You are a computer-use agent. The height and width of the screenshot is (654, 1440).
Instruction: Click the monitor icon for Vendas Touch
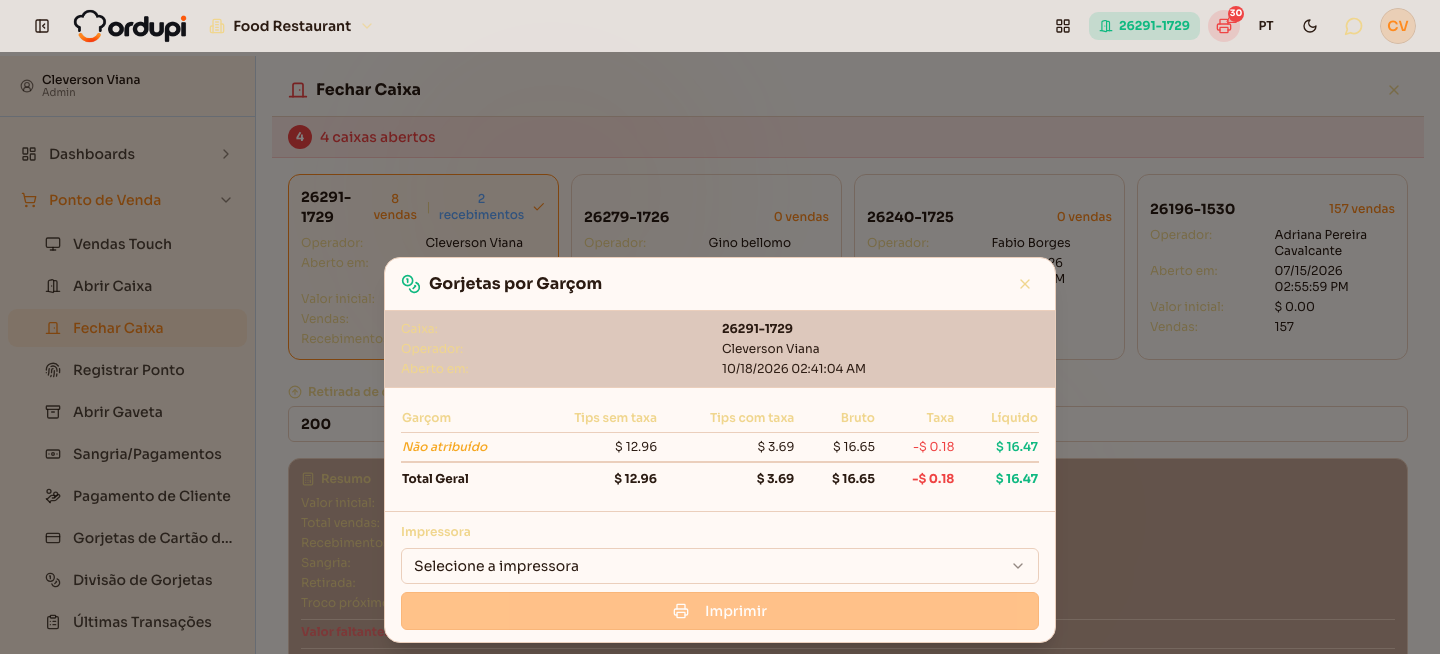click(x=53, y=244)
